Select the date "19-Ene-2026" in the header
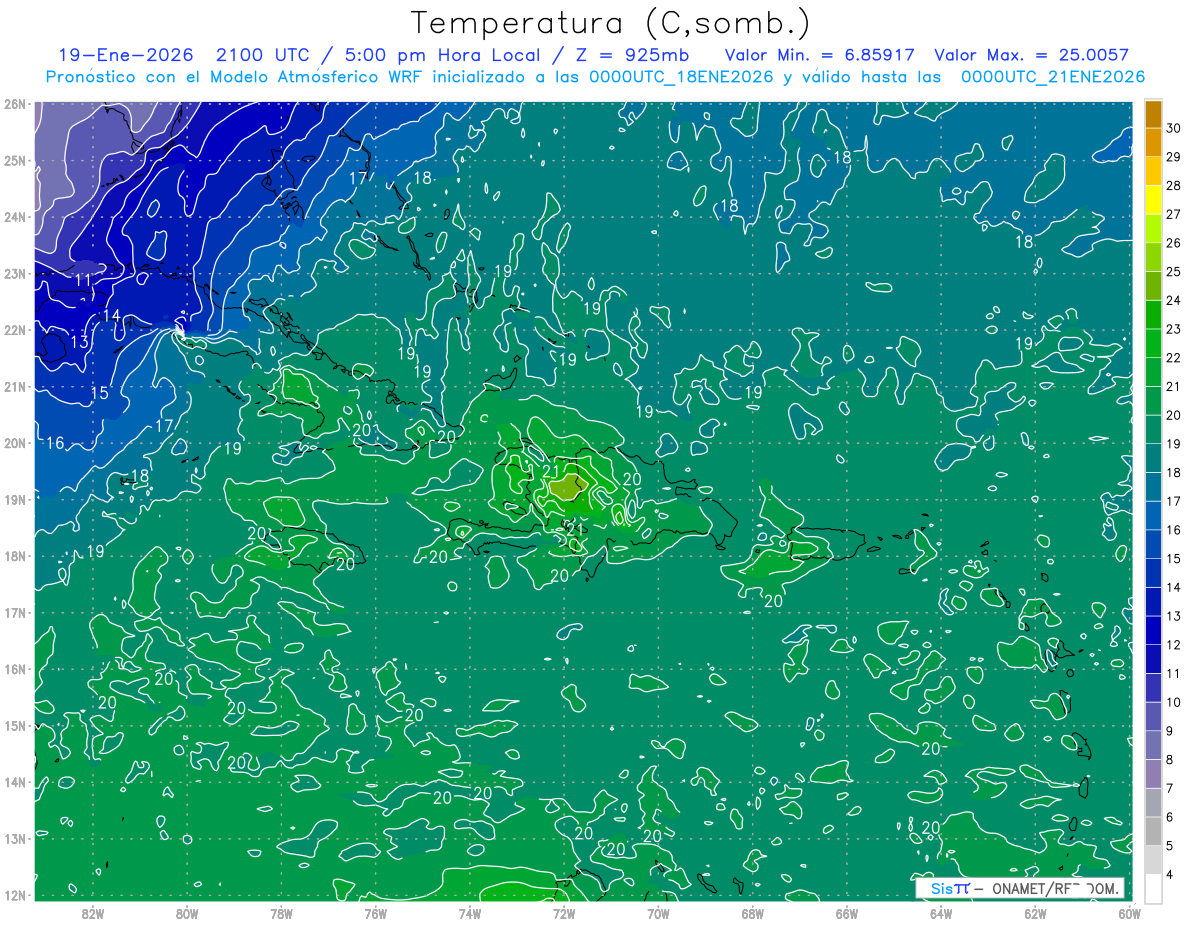This screenshot has height=927, width=1200. tap(125, 55)
